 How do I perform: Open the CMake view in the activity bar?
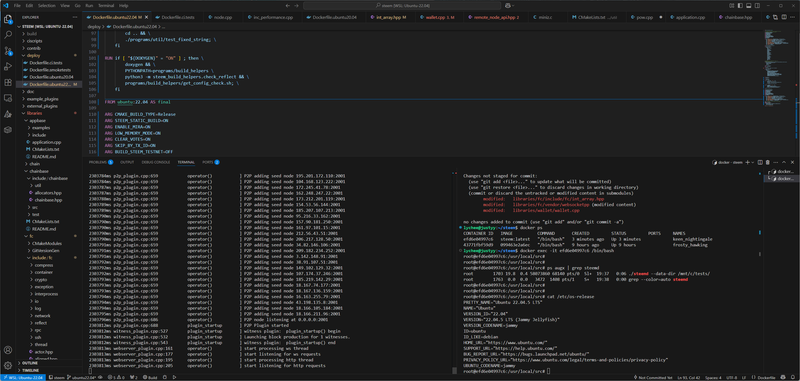(x=8, y=114)
